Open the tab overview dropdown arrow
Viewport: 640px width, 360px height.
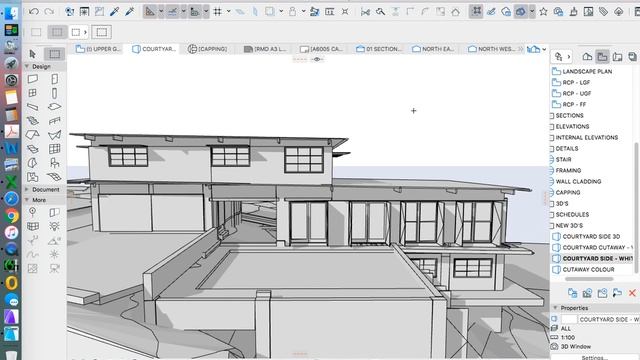[544, 49]
